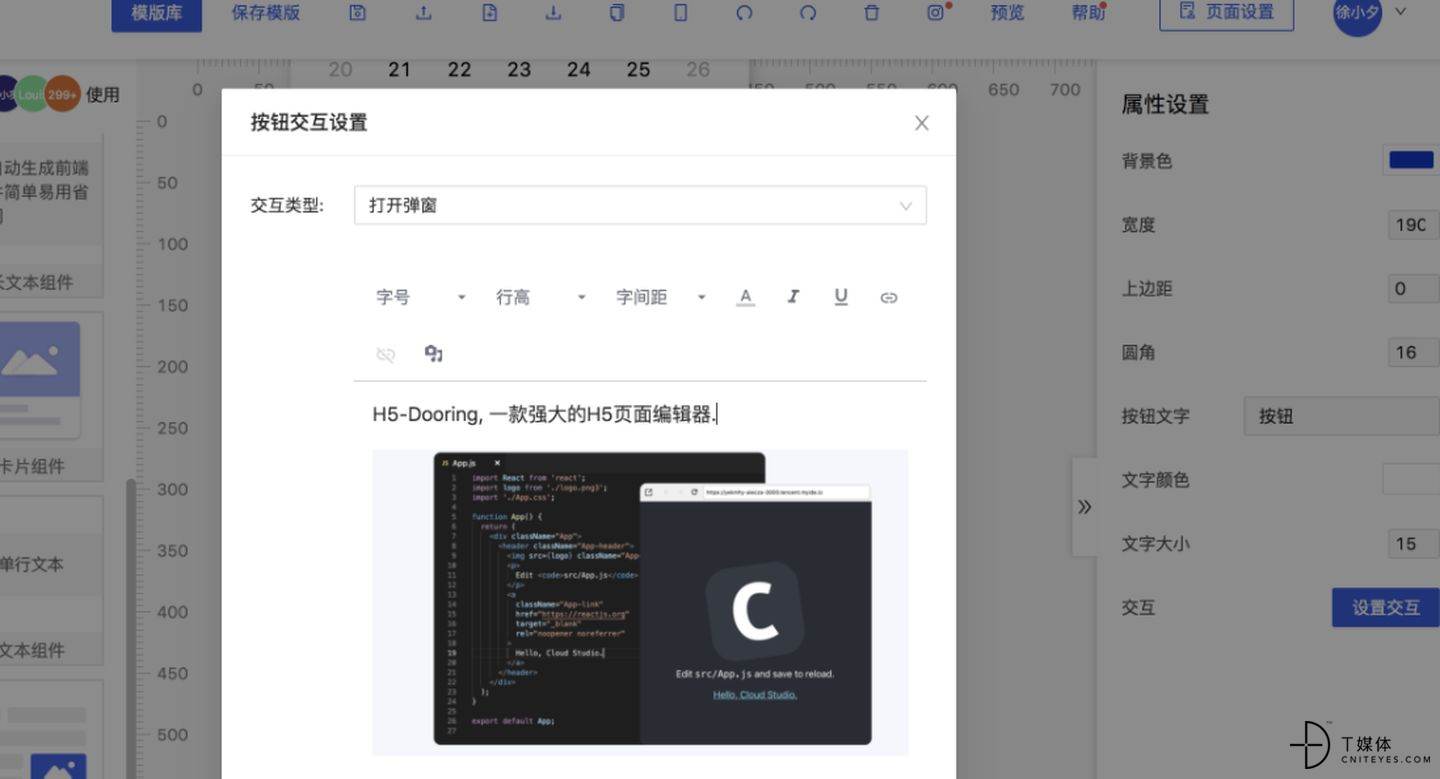This screenshot has height=779, width=1440.
Task: Pick the blue 背景色 color swatch
Action: coord(1411,160)
